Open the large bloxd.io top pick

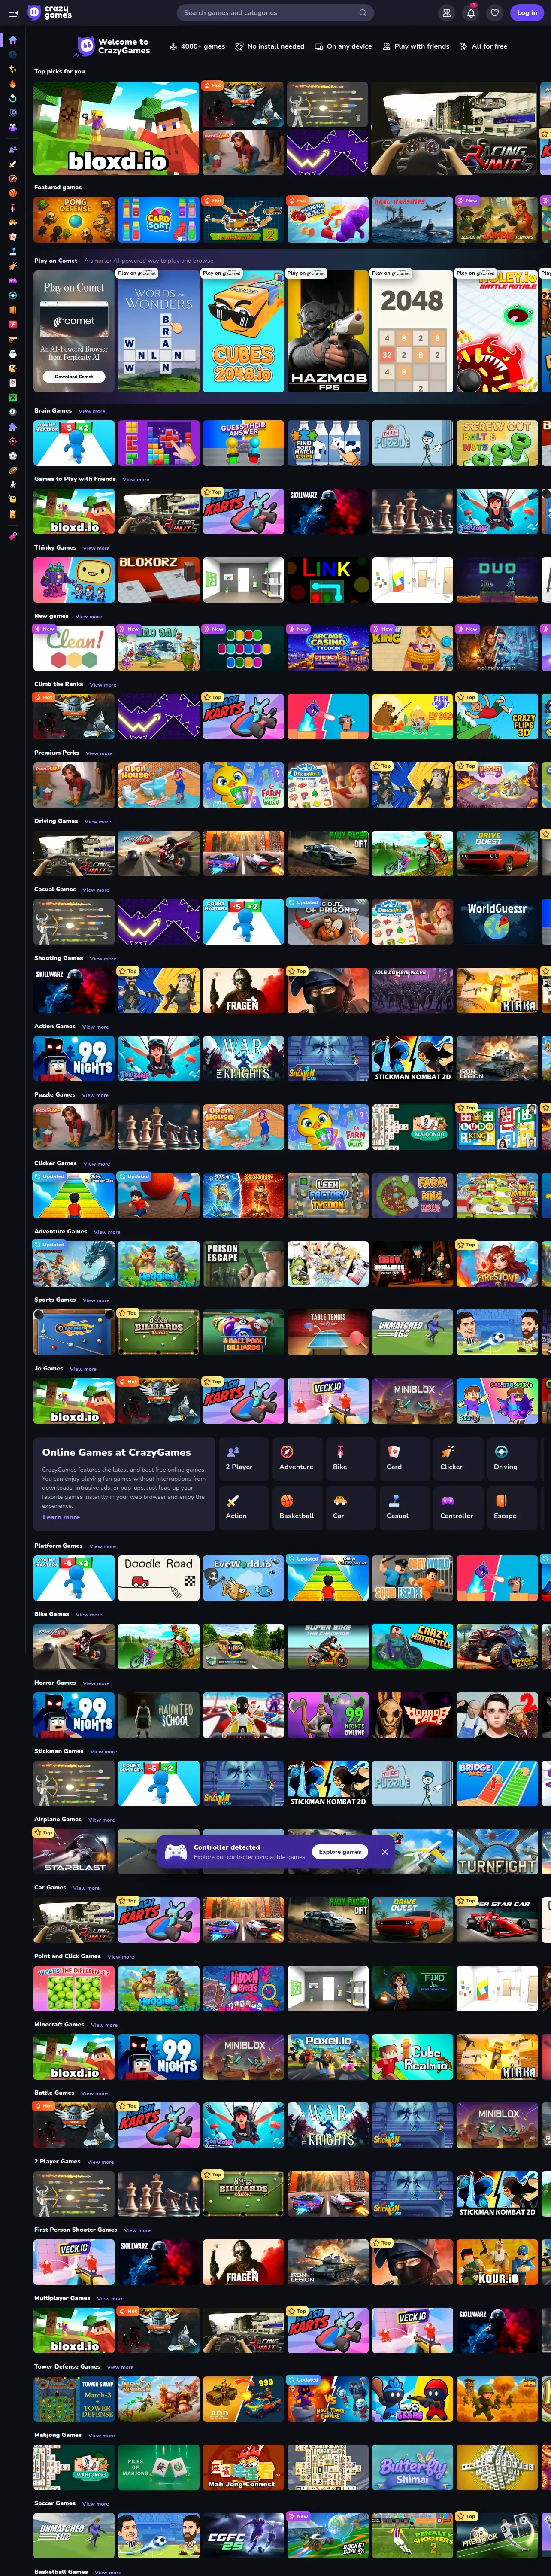116,128
